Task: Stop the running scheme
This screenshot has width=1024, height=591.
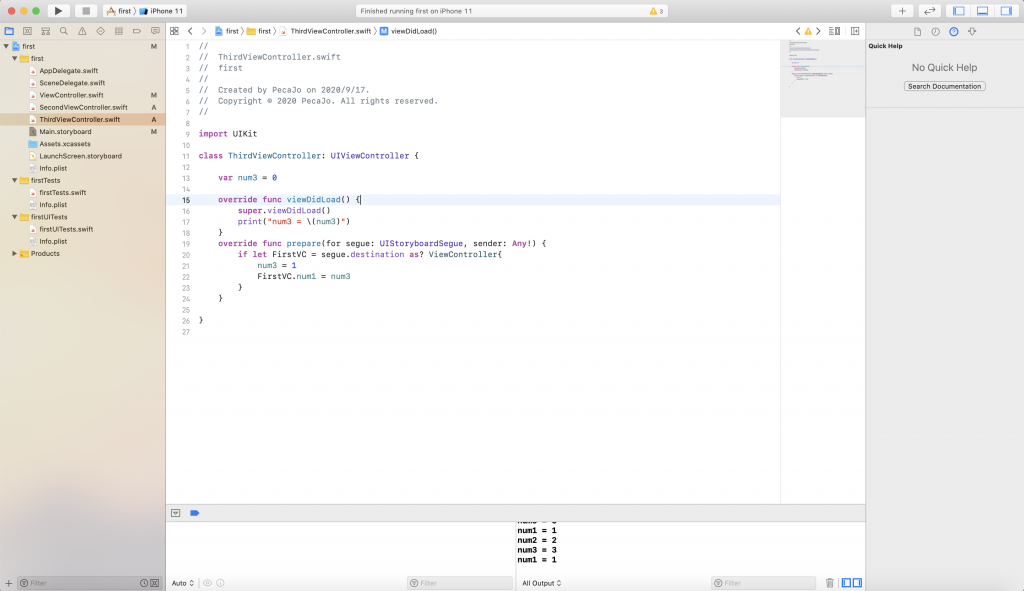Action: 86,11
